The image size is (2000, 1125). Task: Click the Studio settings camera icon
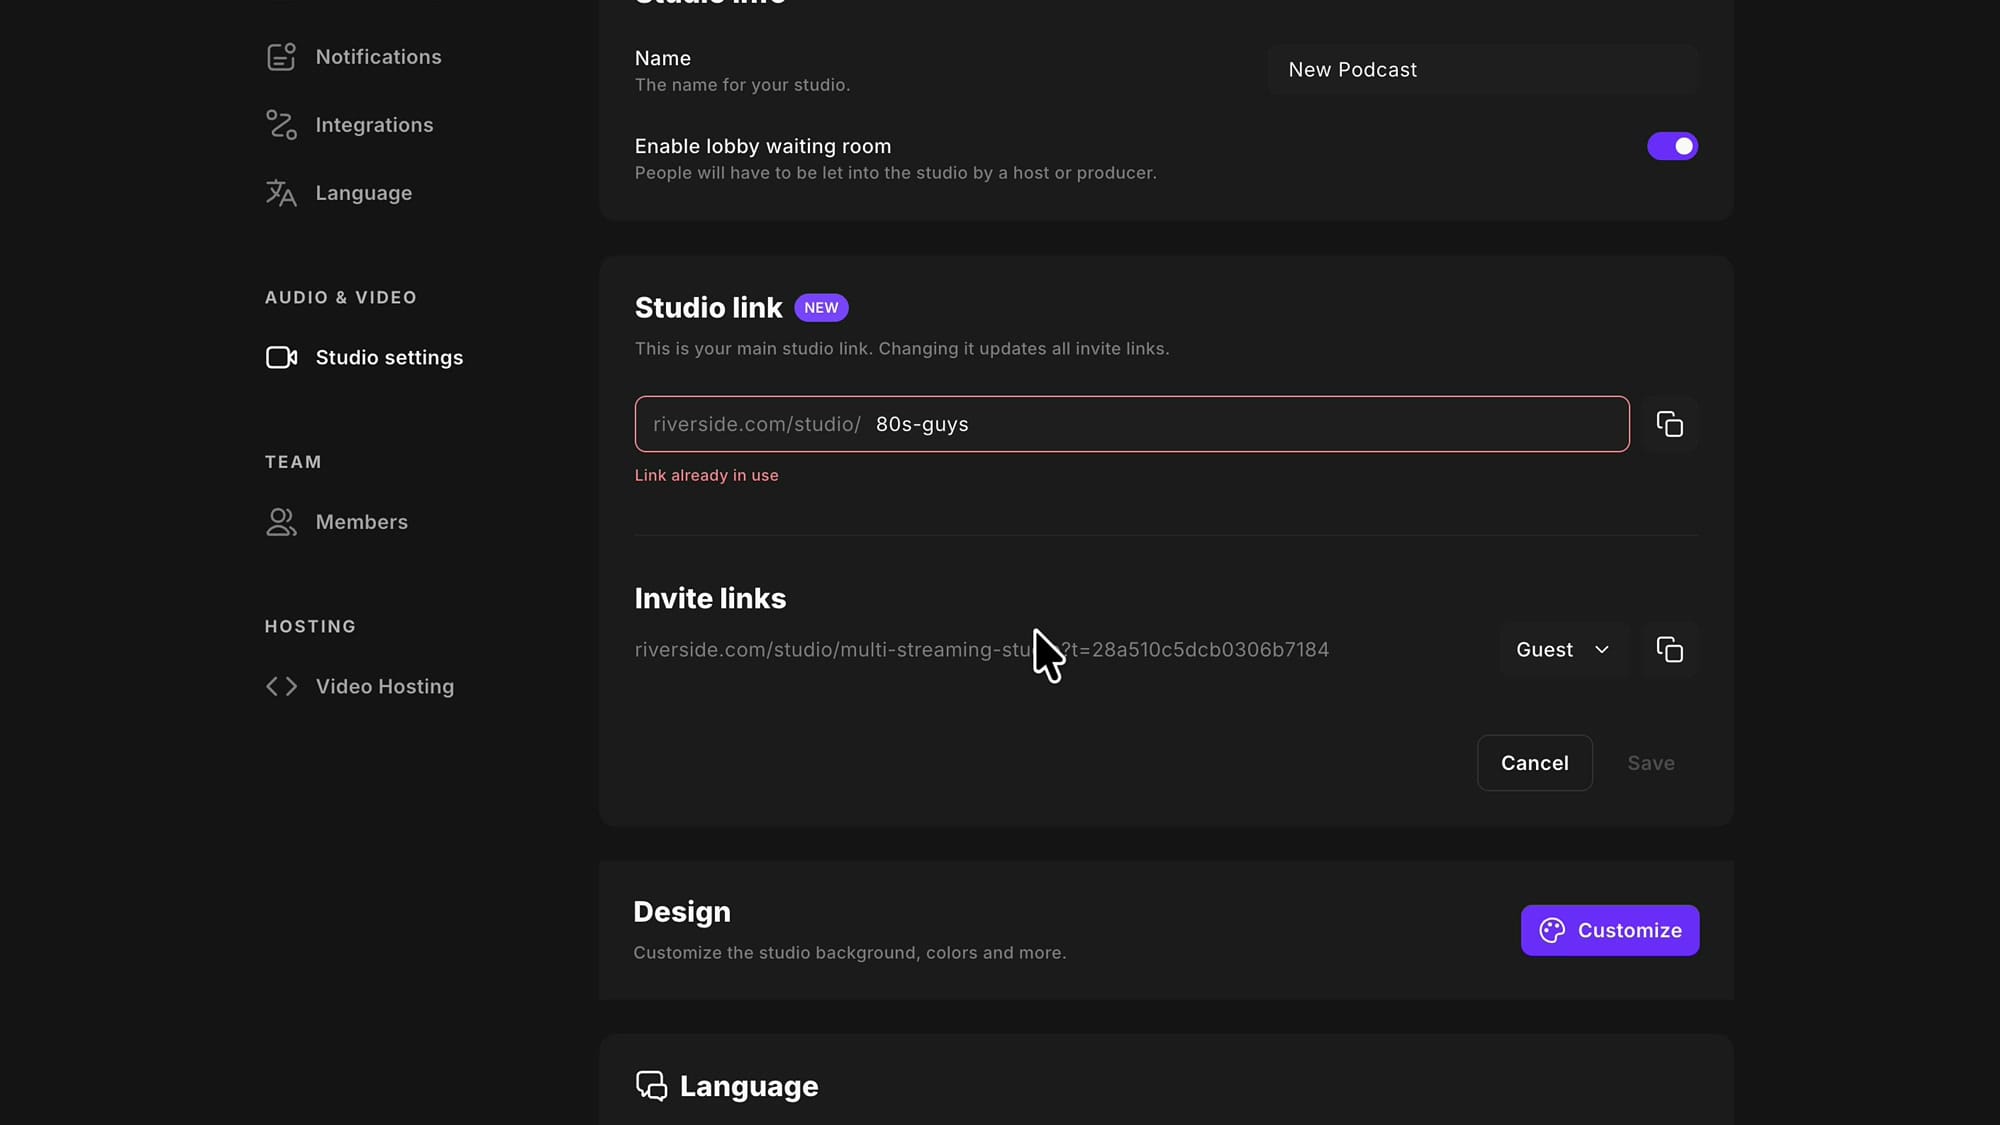tap(281, 357)
